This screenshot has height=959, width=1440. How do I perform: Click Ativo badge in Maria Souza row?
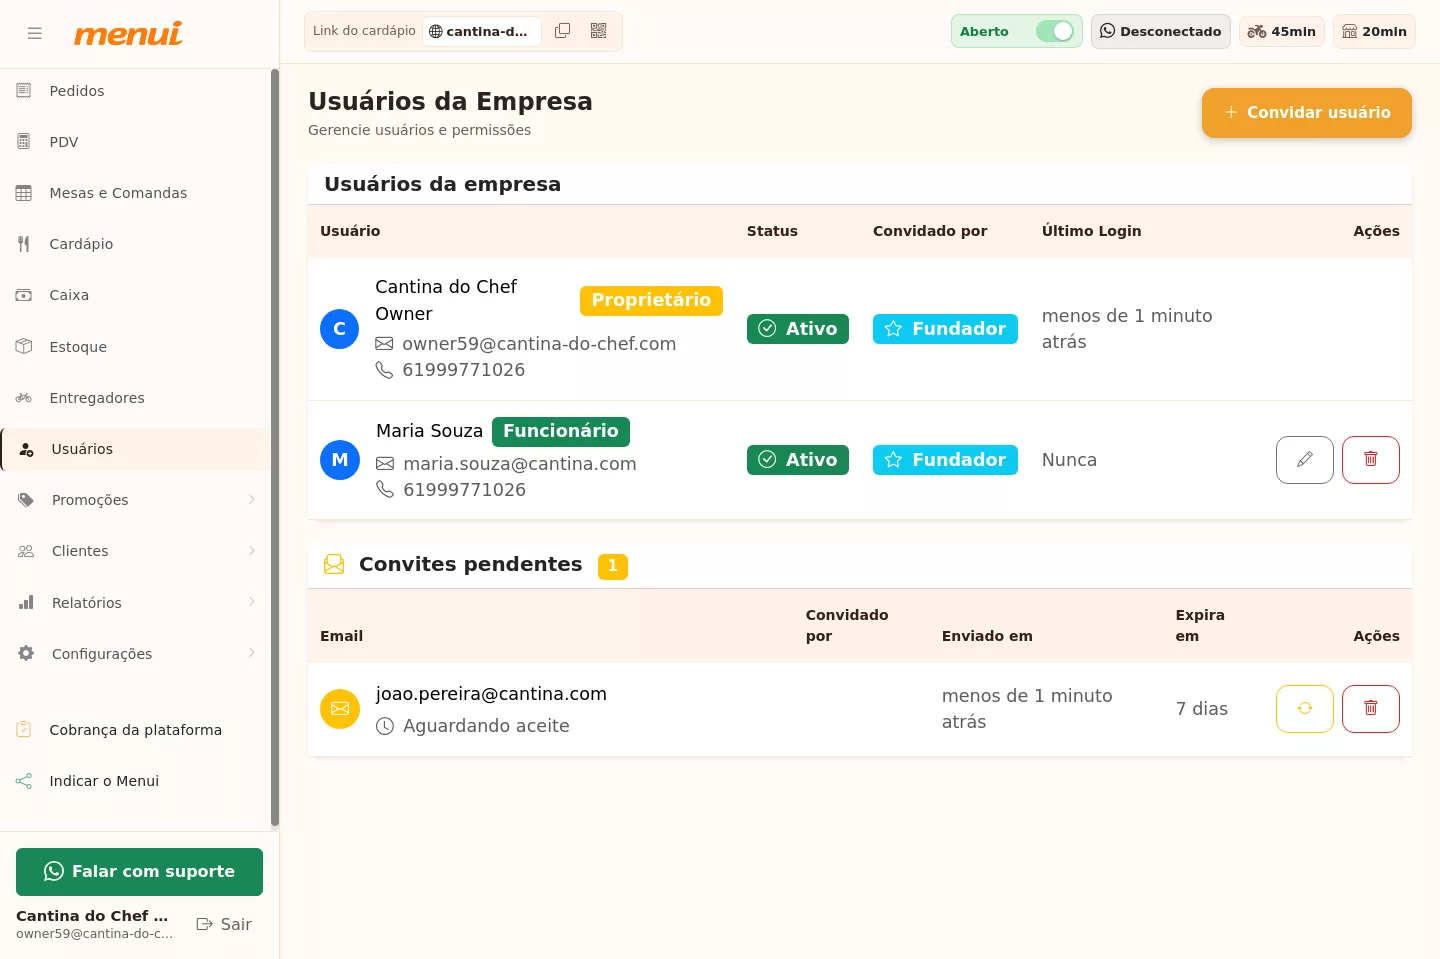click(x=798, y=460)
